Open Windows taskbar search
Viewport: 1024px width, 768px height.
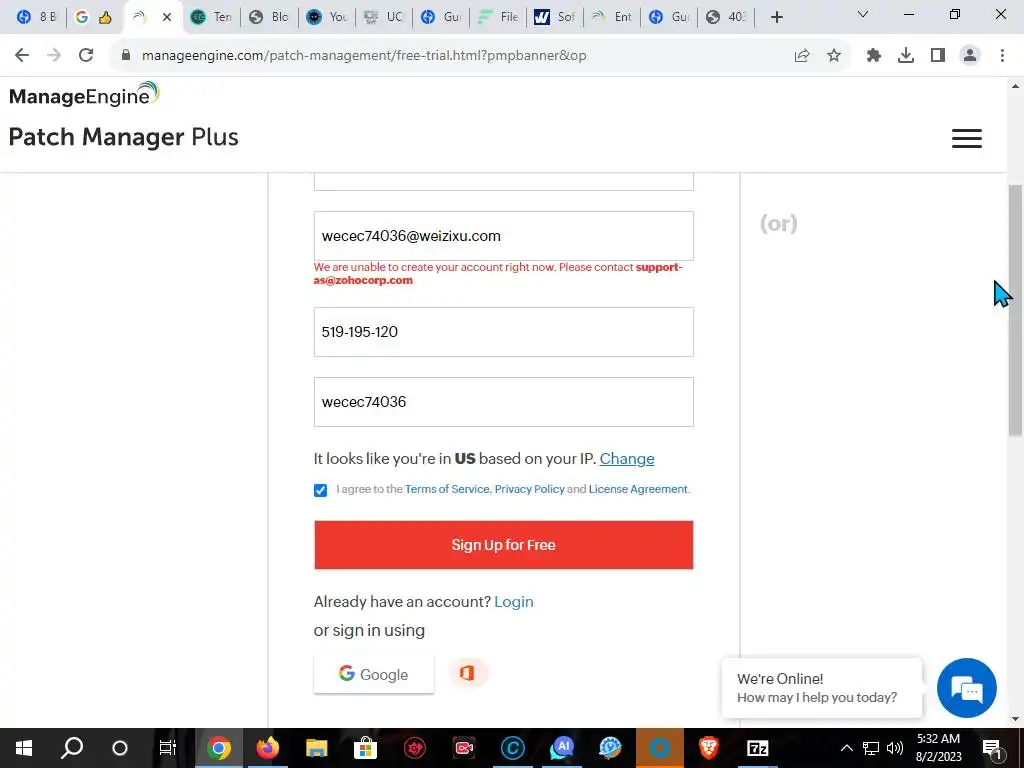72,748
